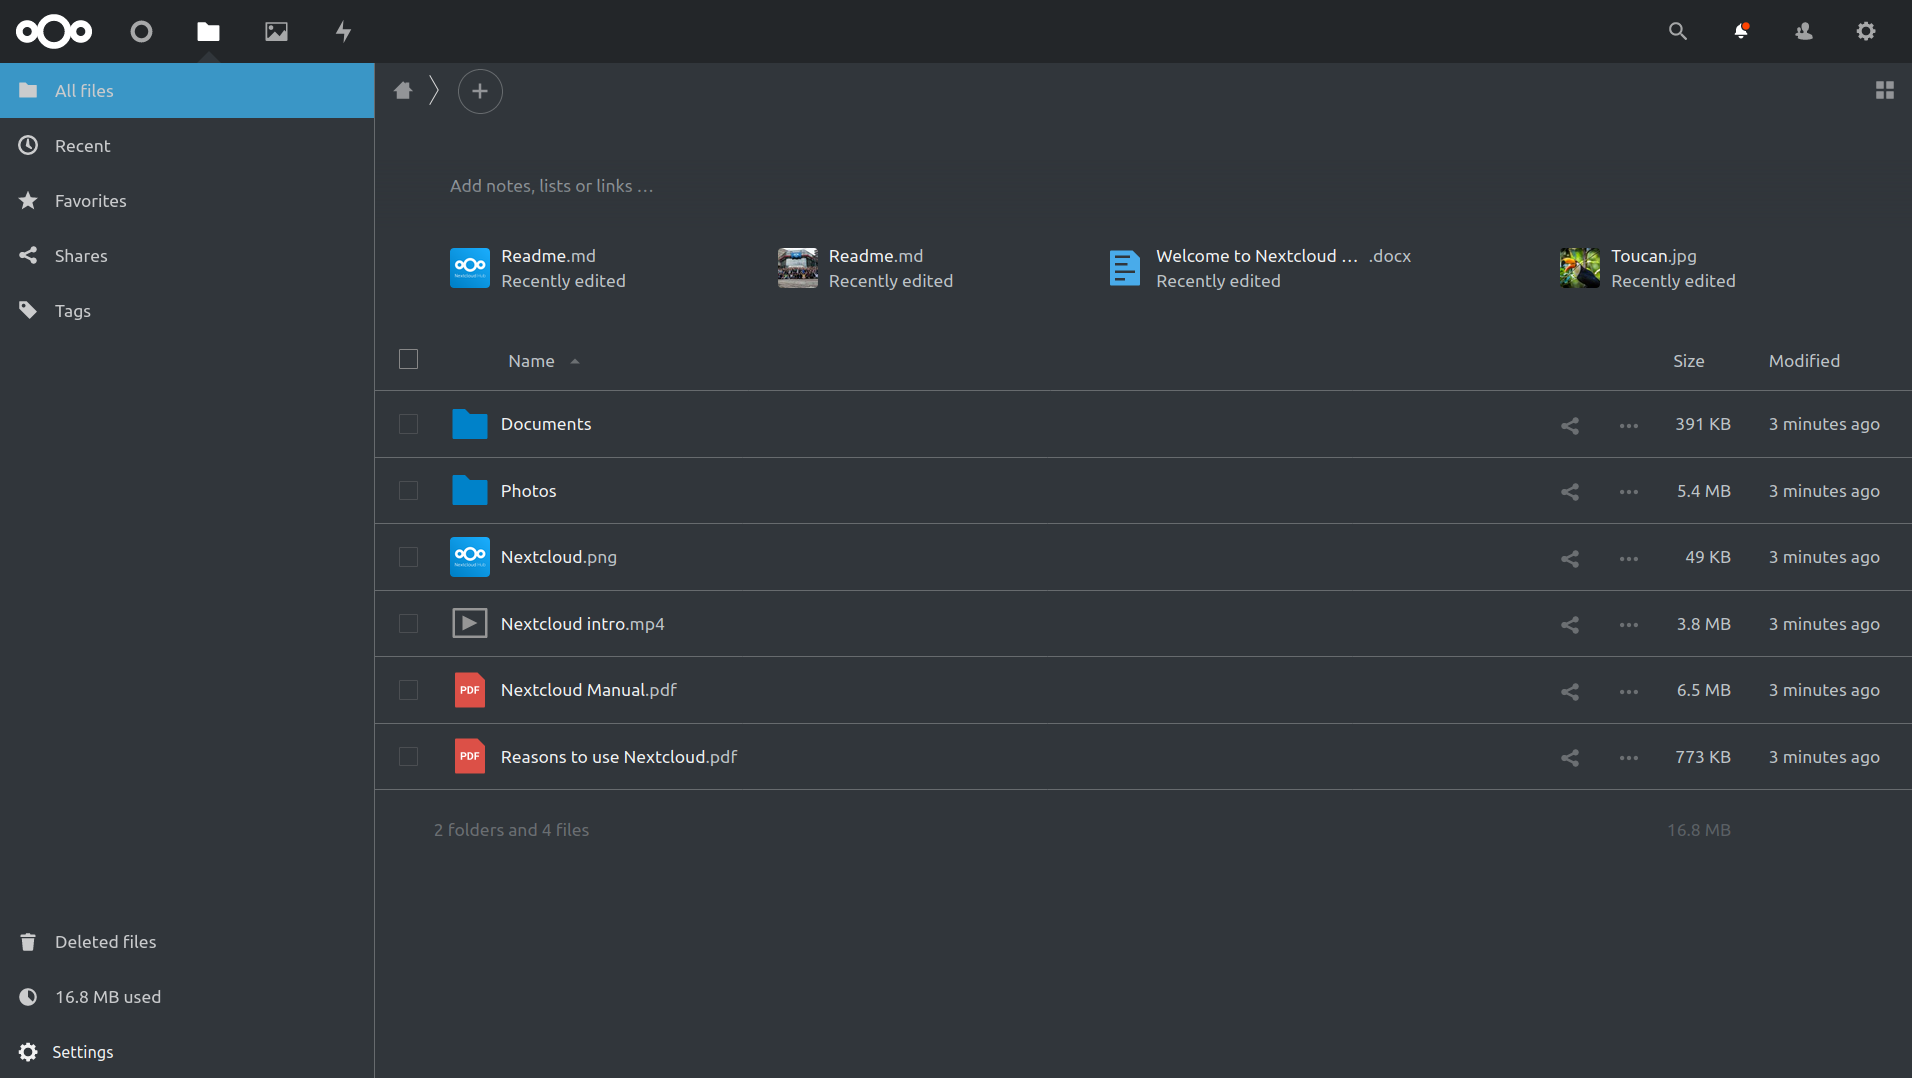Open the Photos folder name
Image resolution: width=1912 pixels, height=1078 pixels.
(x=528, y=491)
